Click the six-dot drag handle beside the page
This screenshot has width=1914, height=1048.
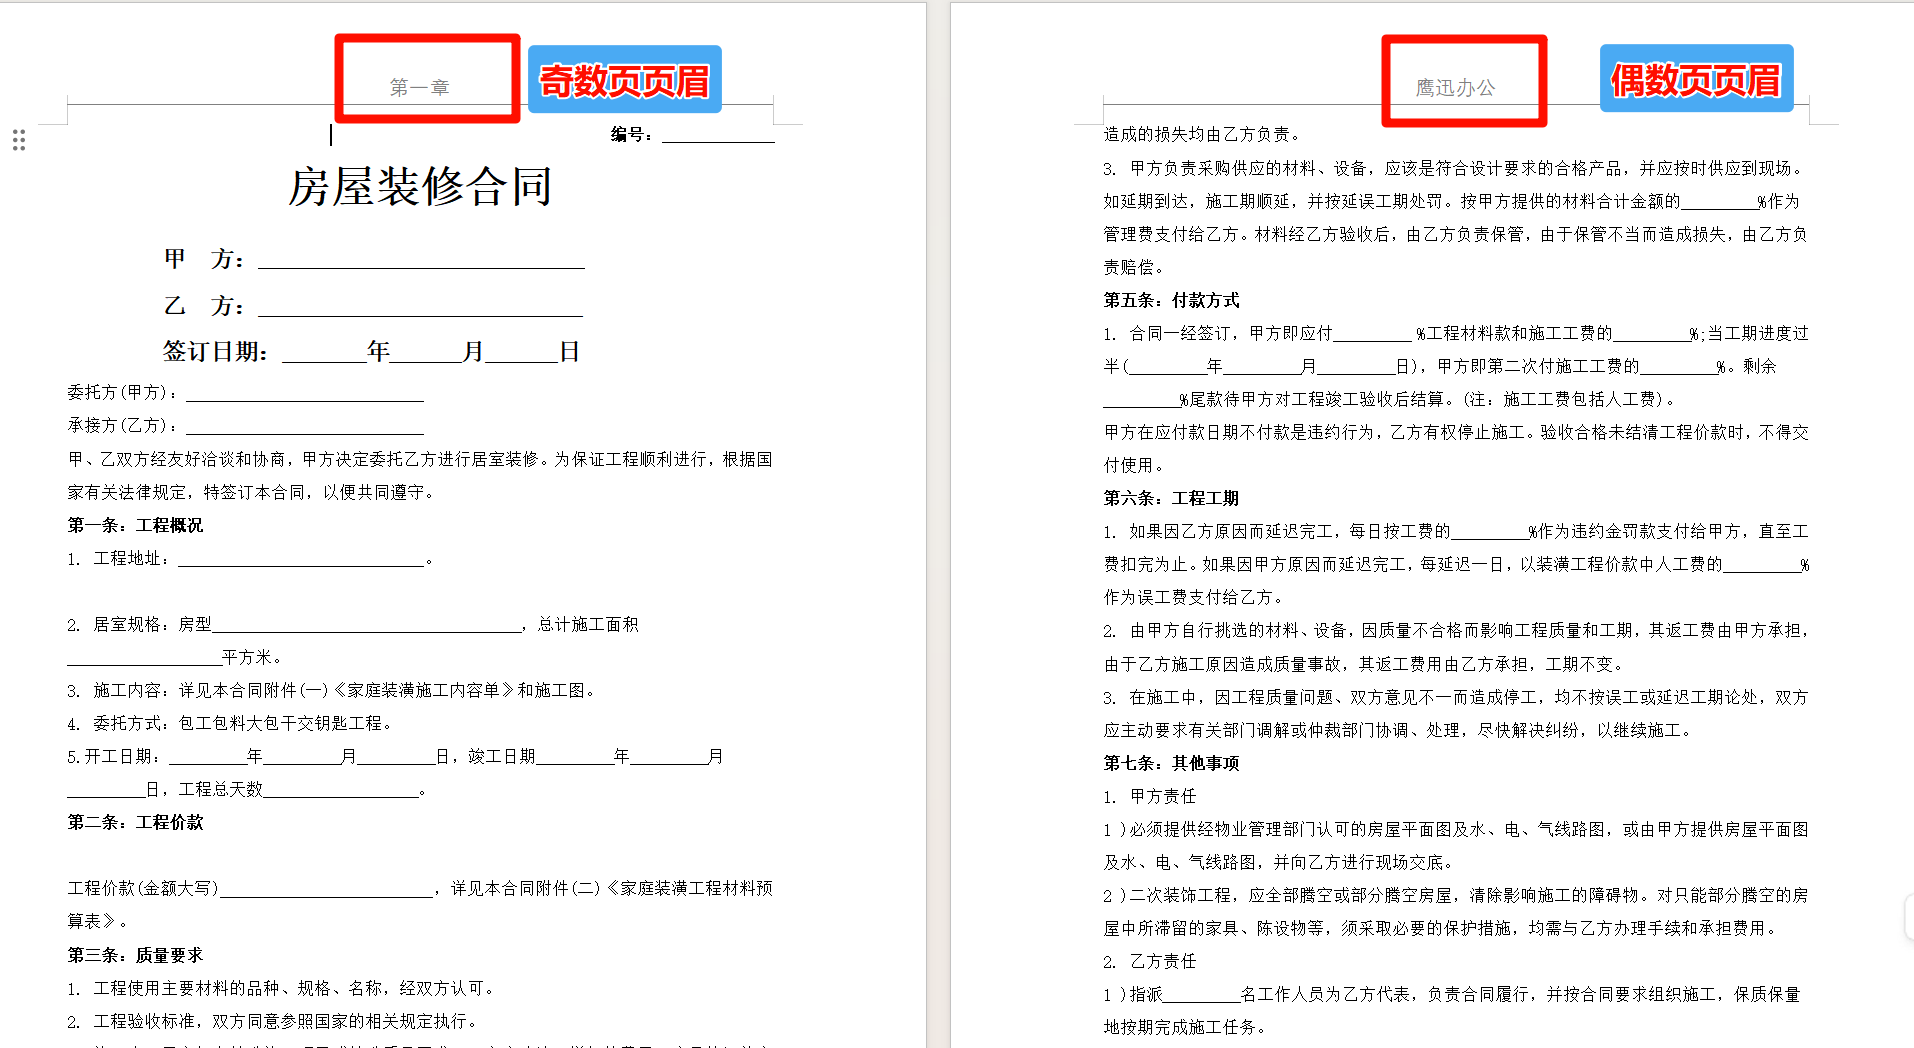point(19,141)
